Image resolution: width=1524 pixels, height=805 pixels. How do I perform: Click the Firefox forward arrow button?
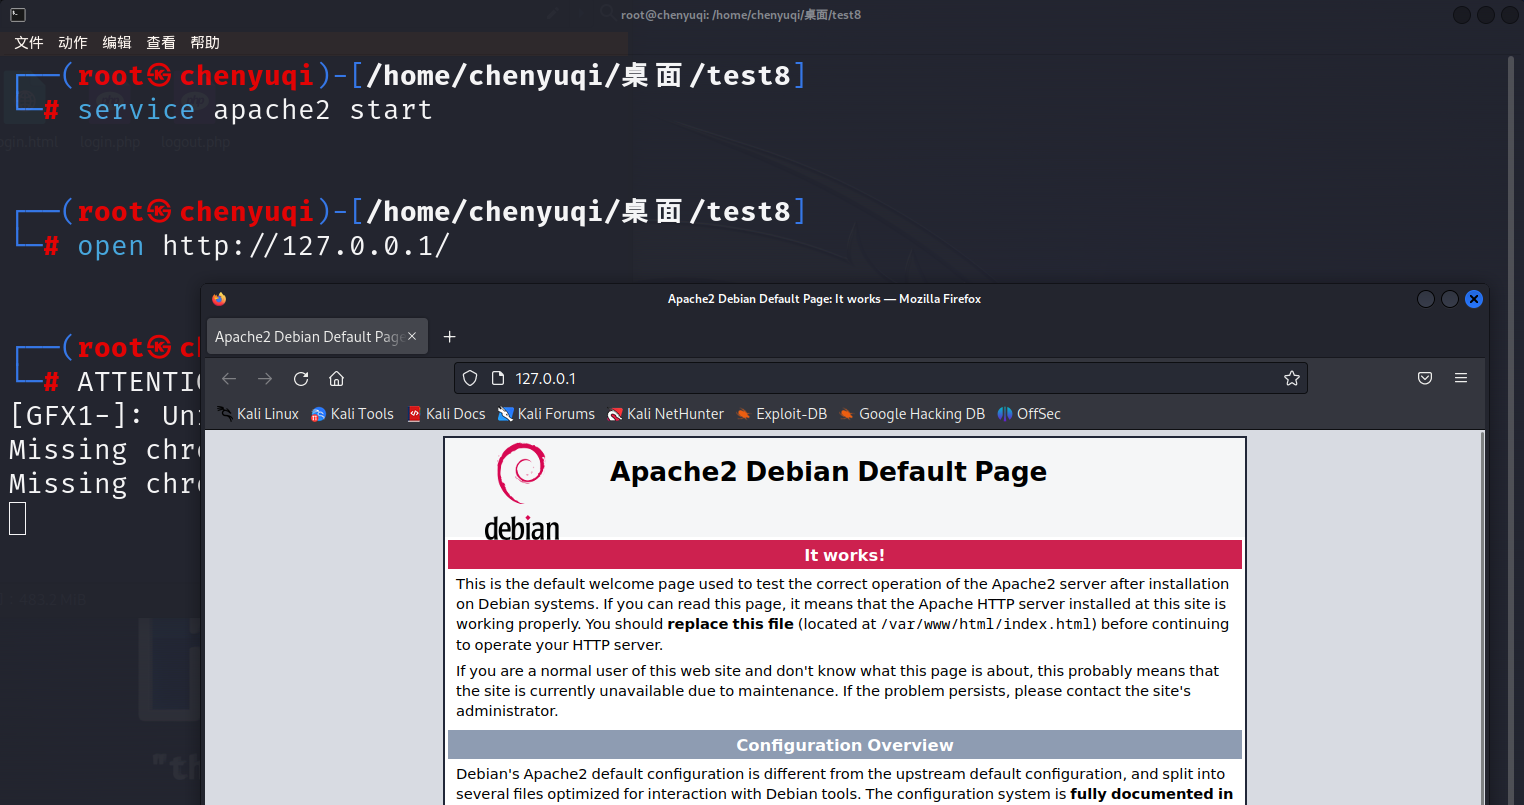point(265,378)
